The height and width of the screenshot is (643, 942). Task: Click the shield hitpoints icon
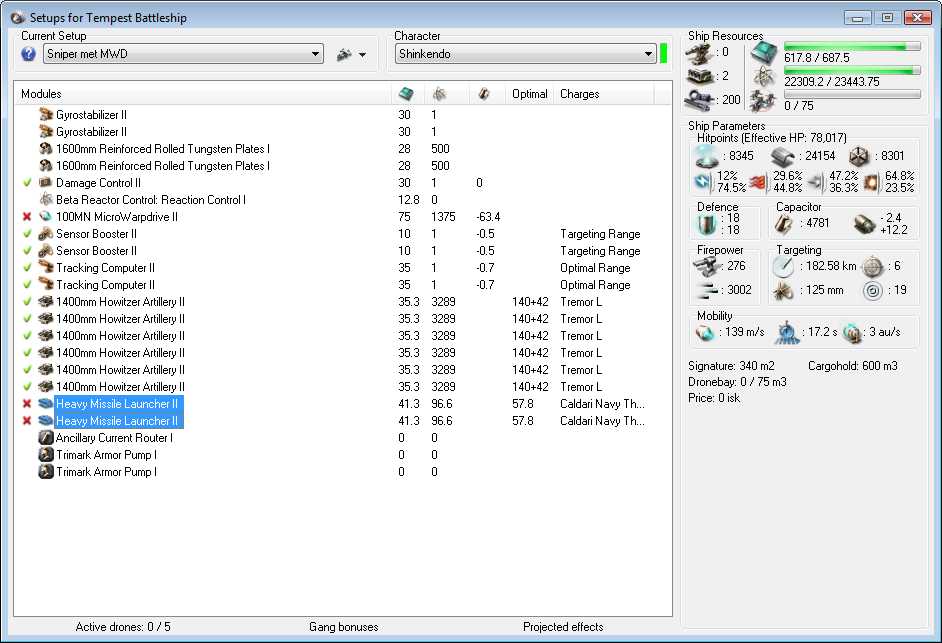click(x=707, y=156)
